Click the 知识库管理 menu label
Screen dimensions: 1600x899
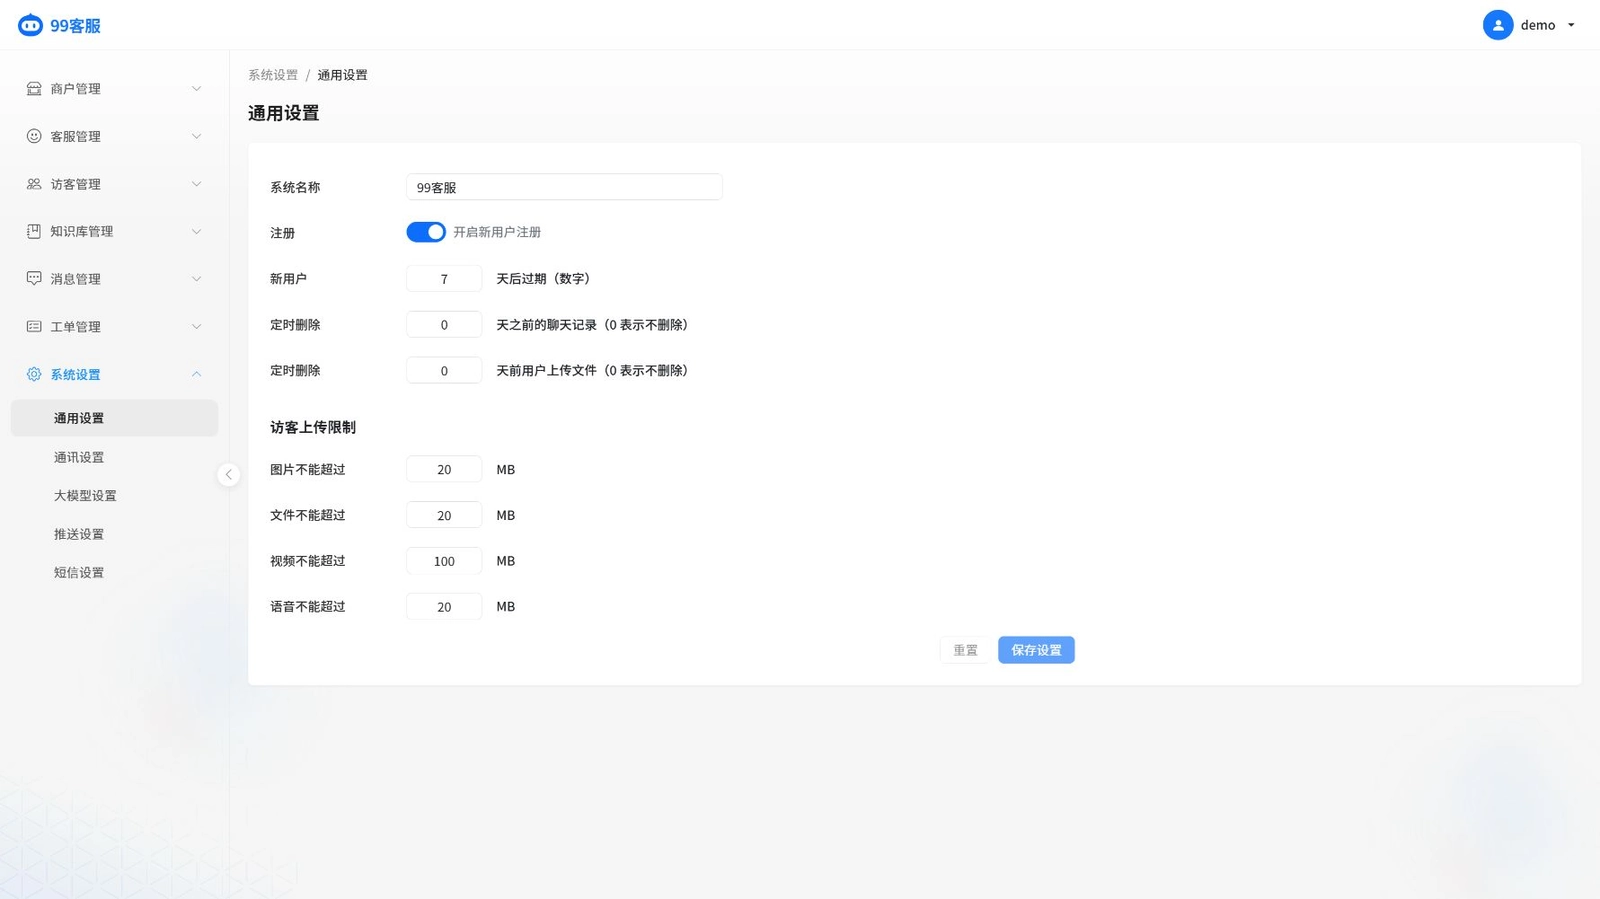[x=82, y=231]
